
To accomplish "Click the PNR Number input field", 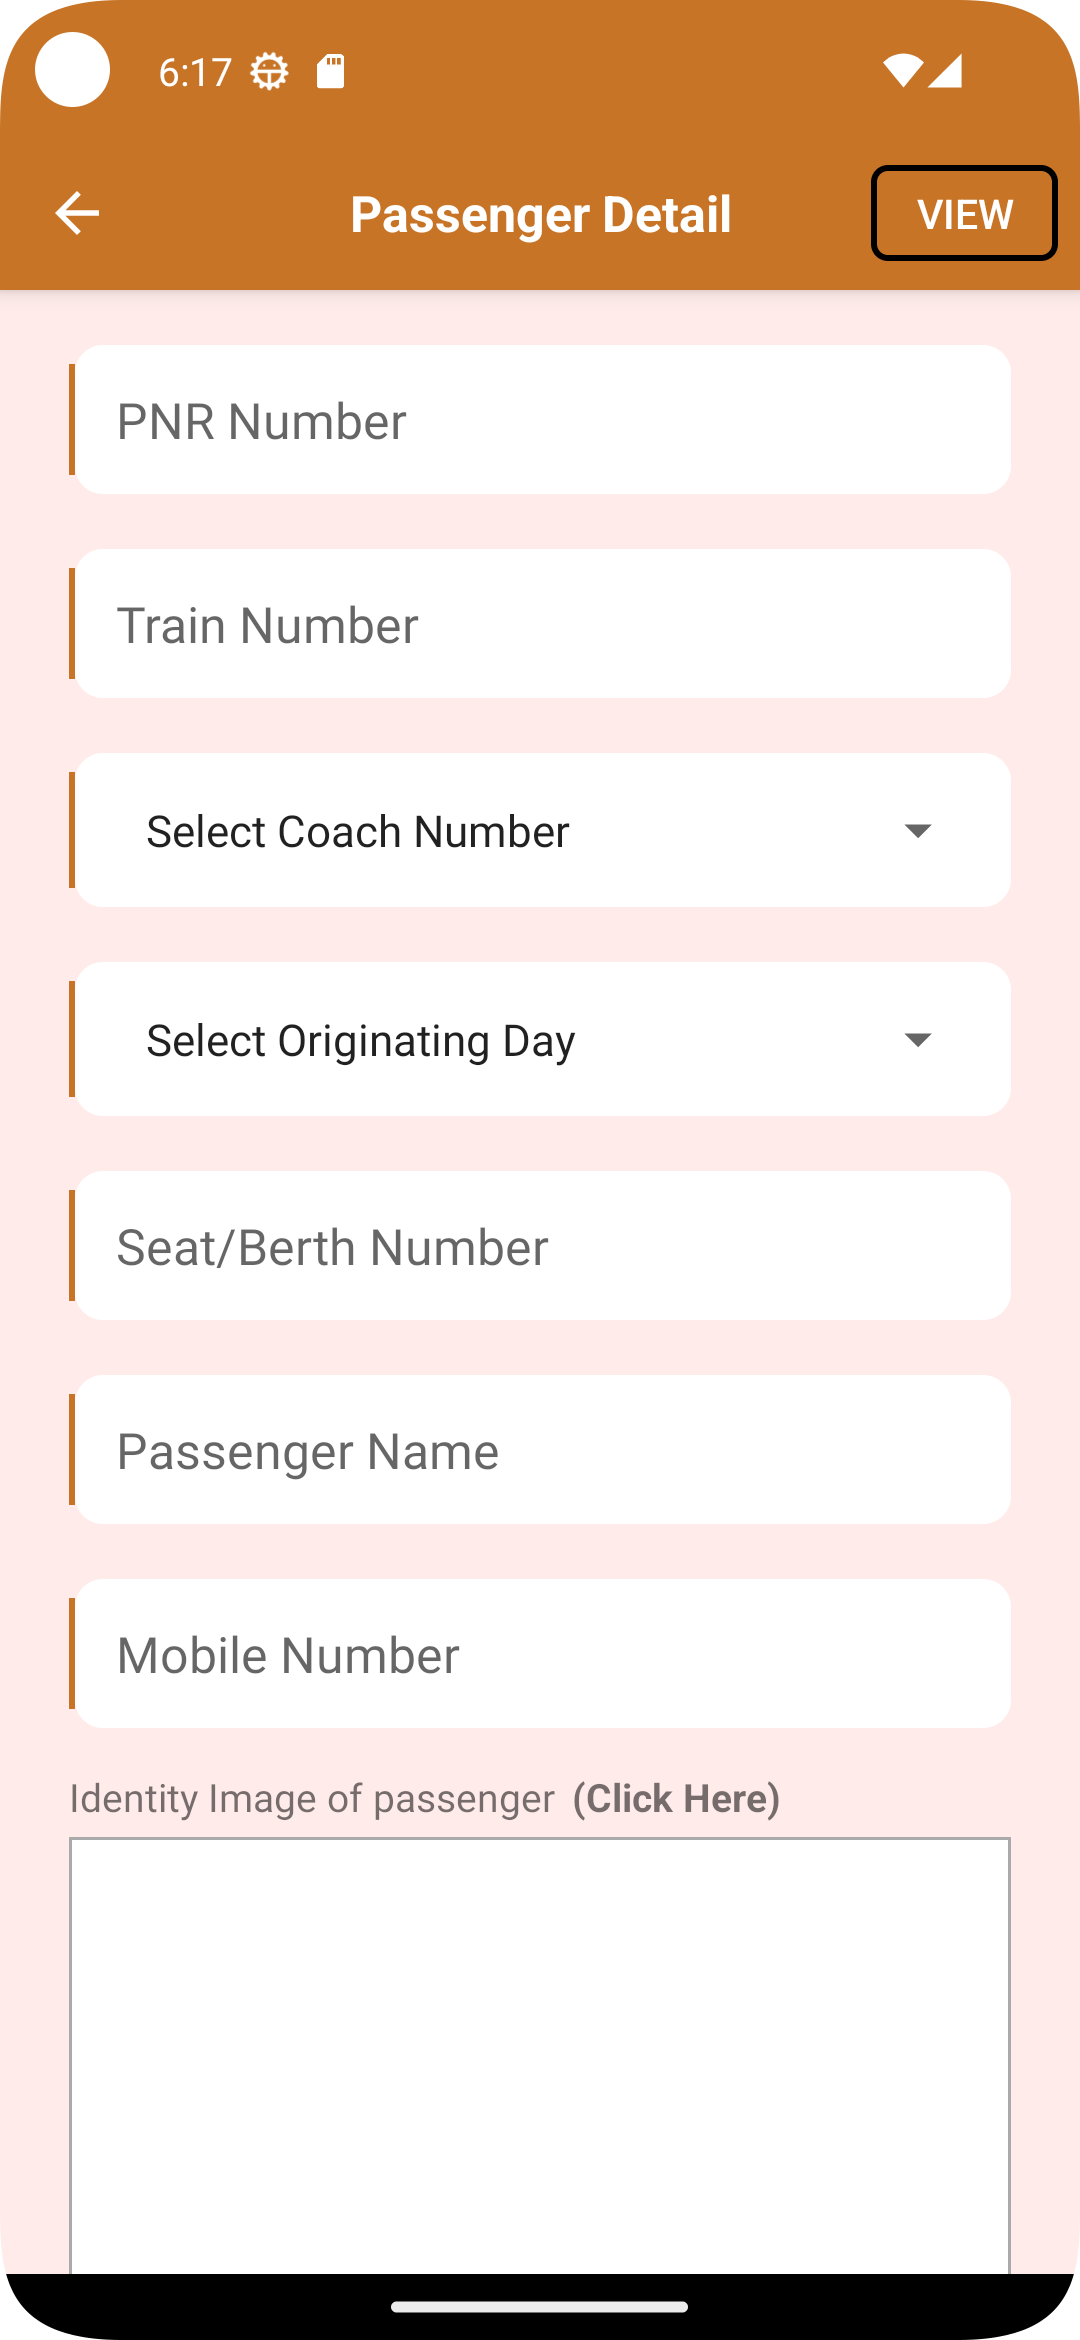I will pos(542,420).
